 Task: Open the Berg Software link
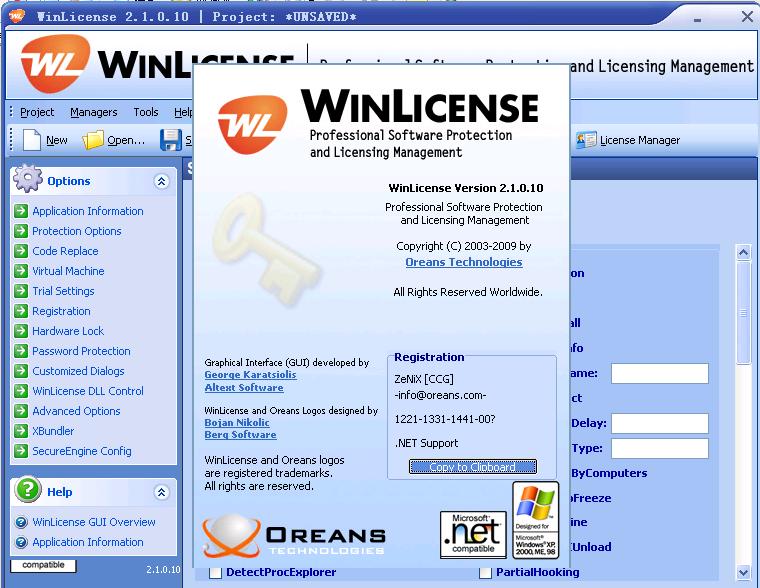coord(240,434)
